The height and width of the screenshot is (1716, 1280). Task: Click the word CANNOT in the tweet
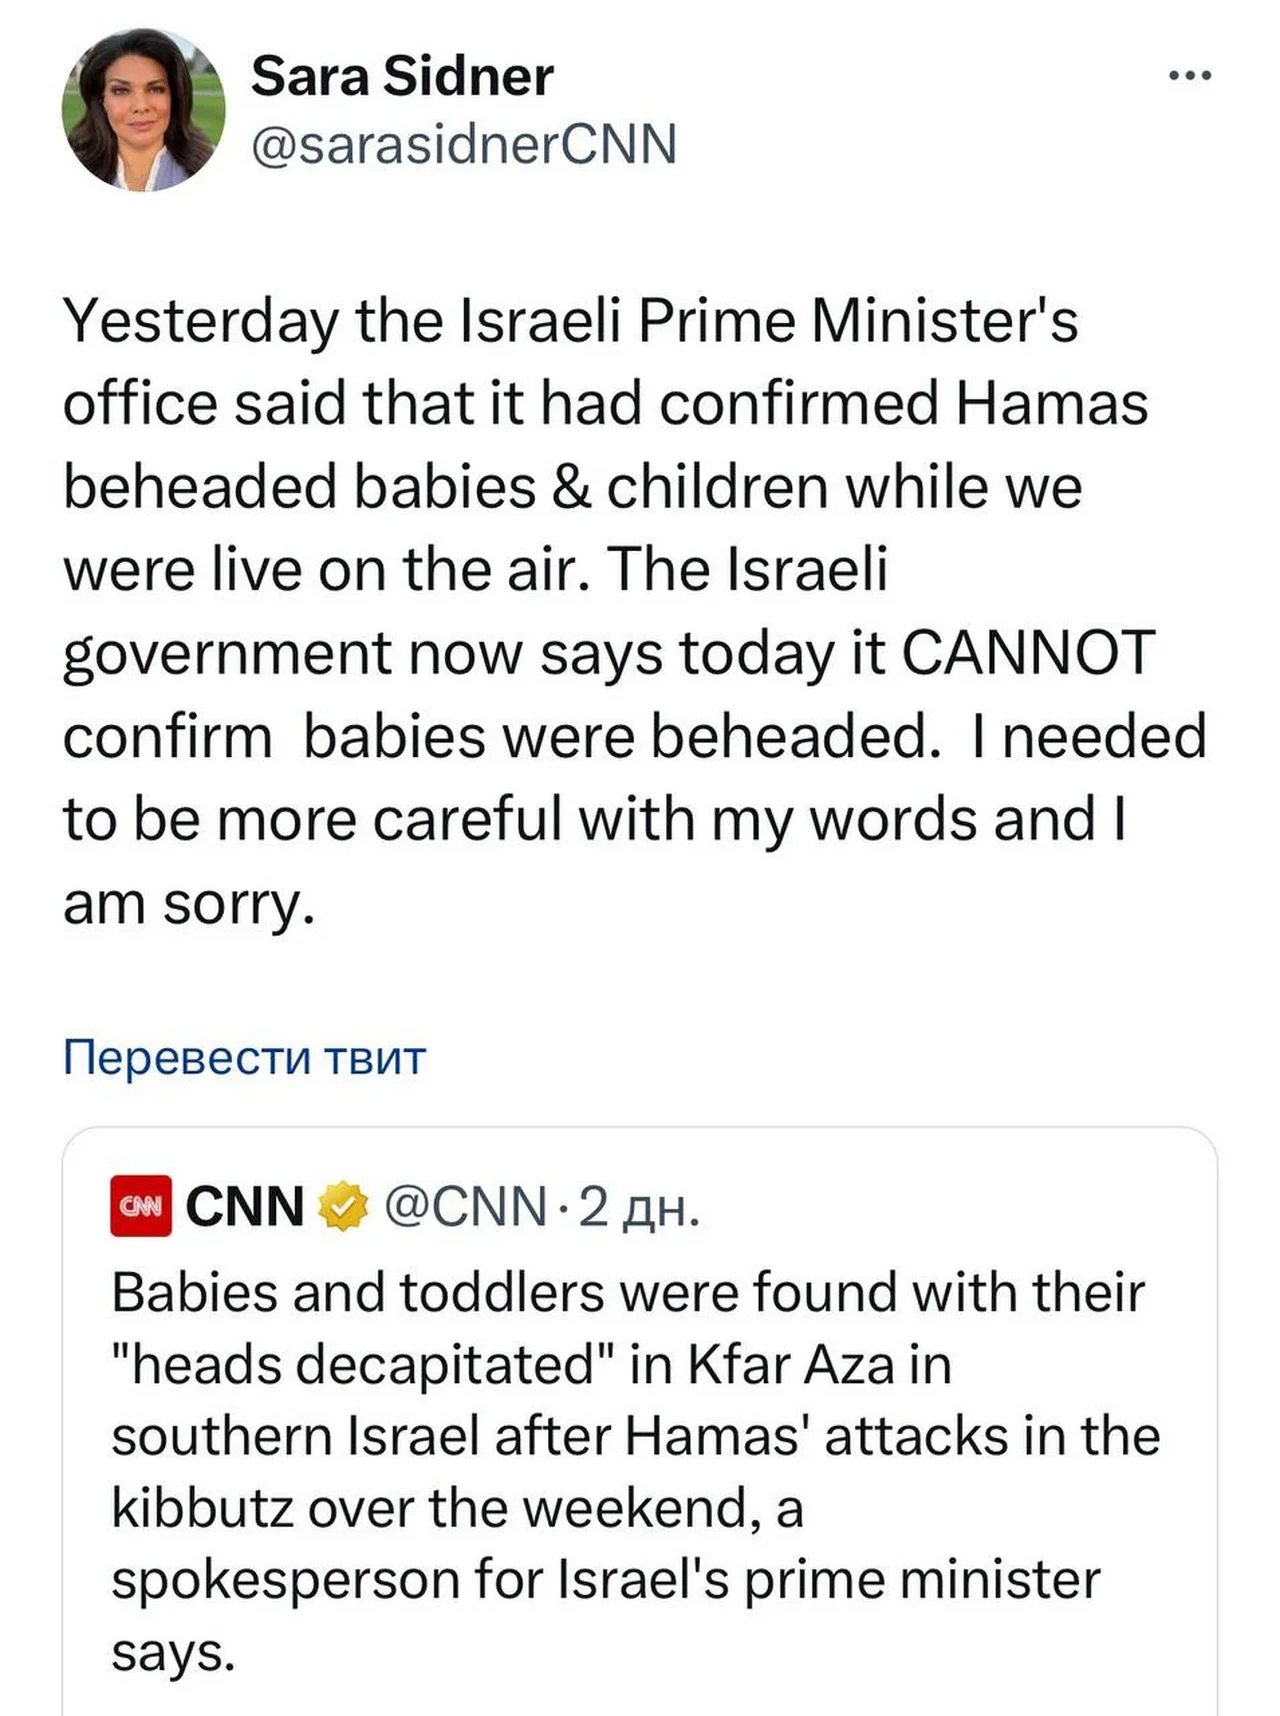click(1028, 653)
